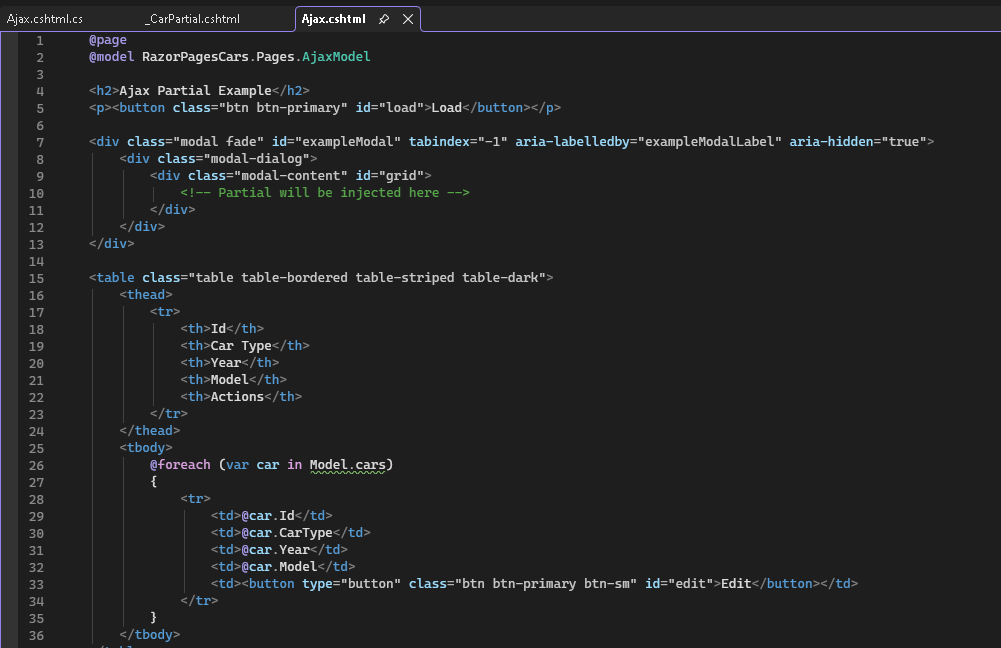Place cursor on the @foreach keyword

181,465
